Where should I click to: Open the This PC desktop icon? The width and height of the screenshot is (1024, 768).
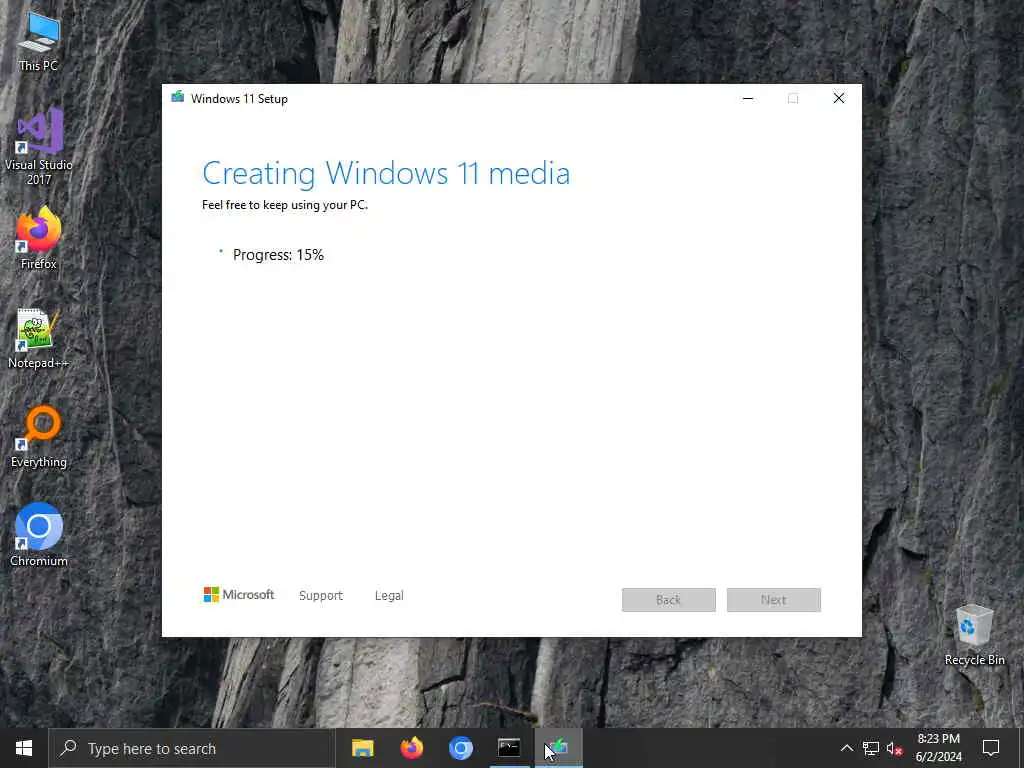click(39, 42)
